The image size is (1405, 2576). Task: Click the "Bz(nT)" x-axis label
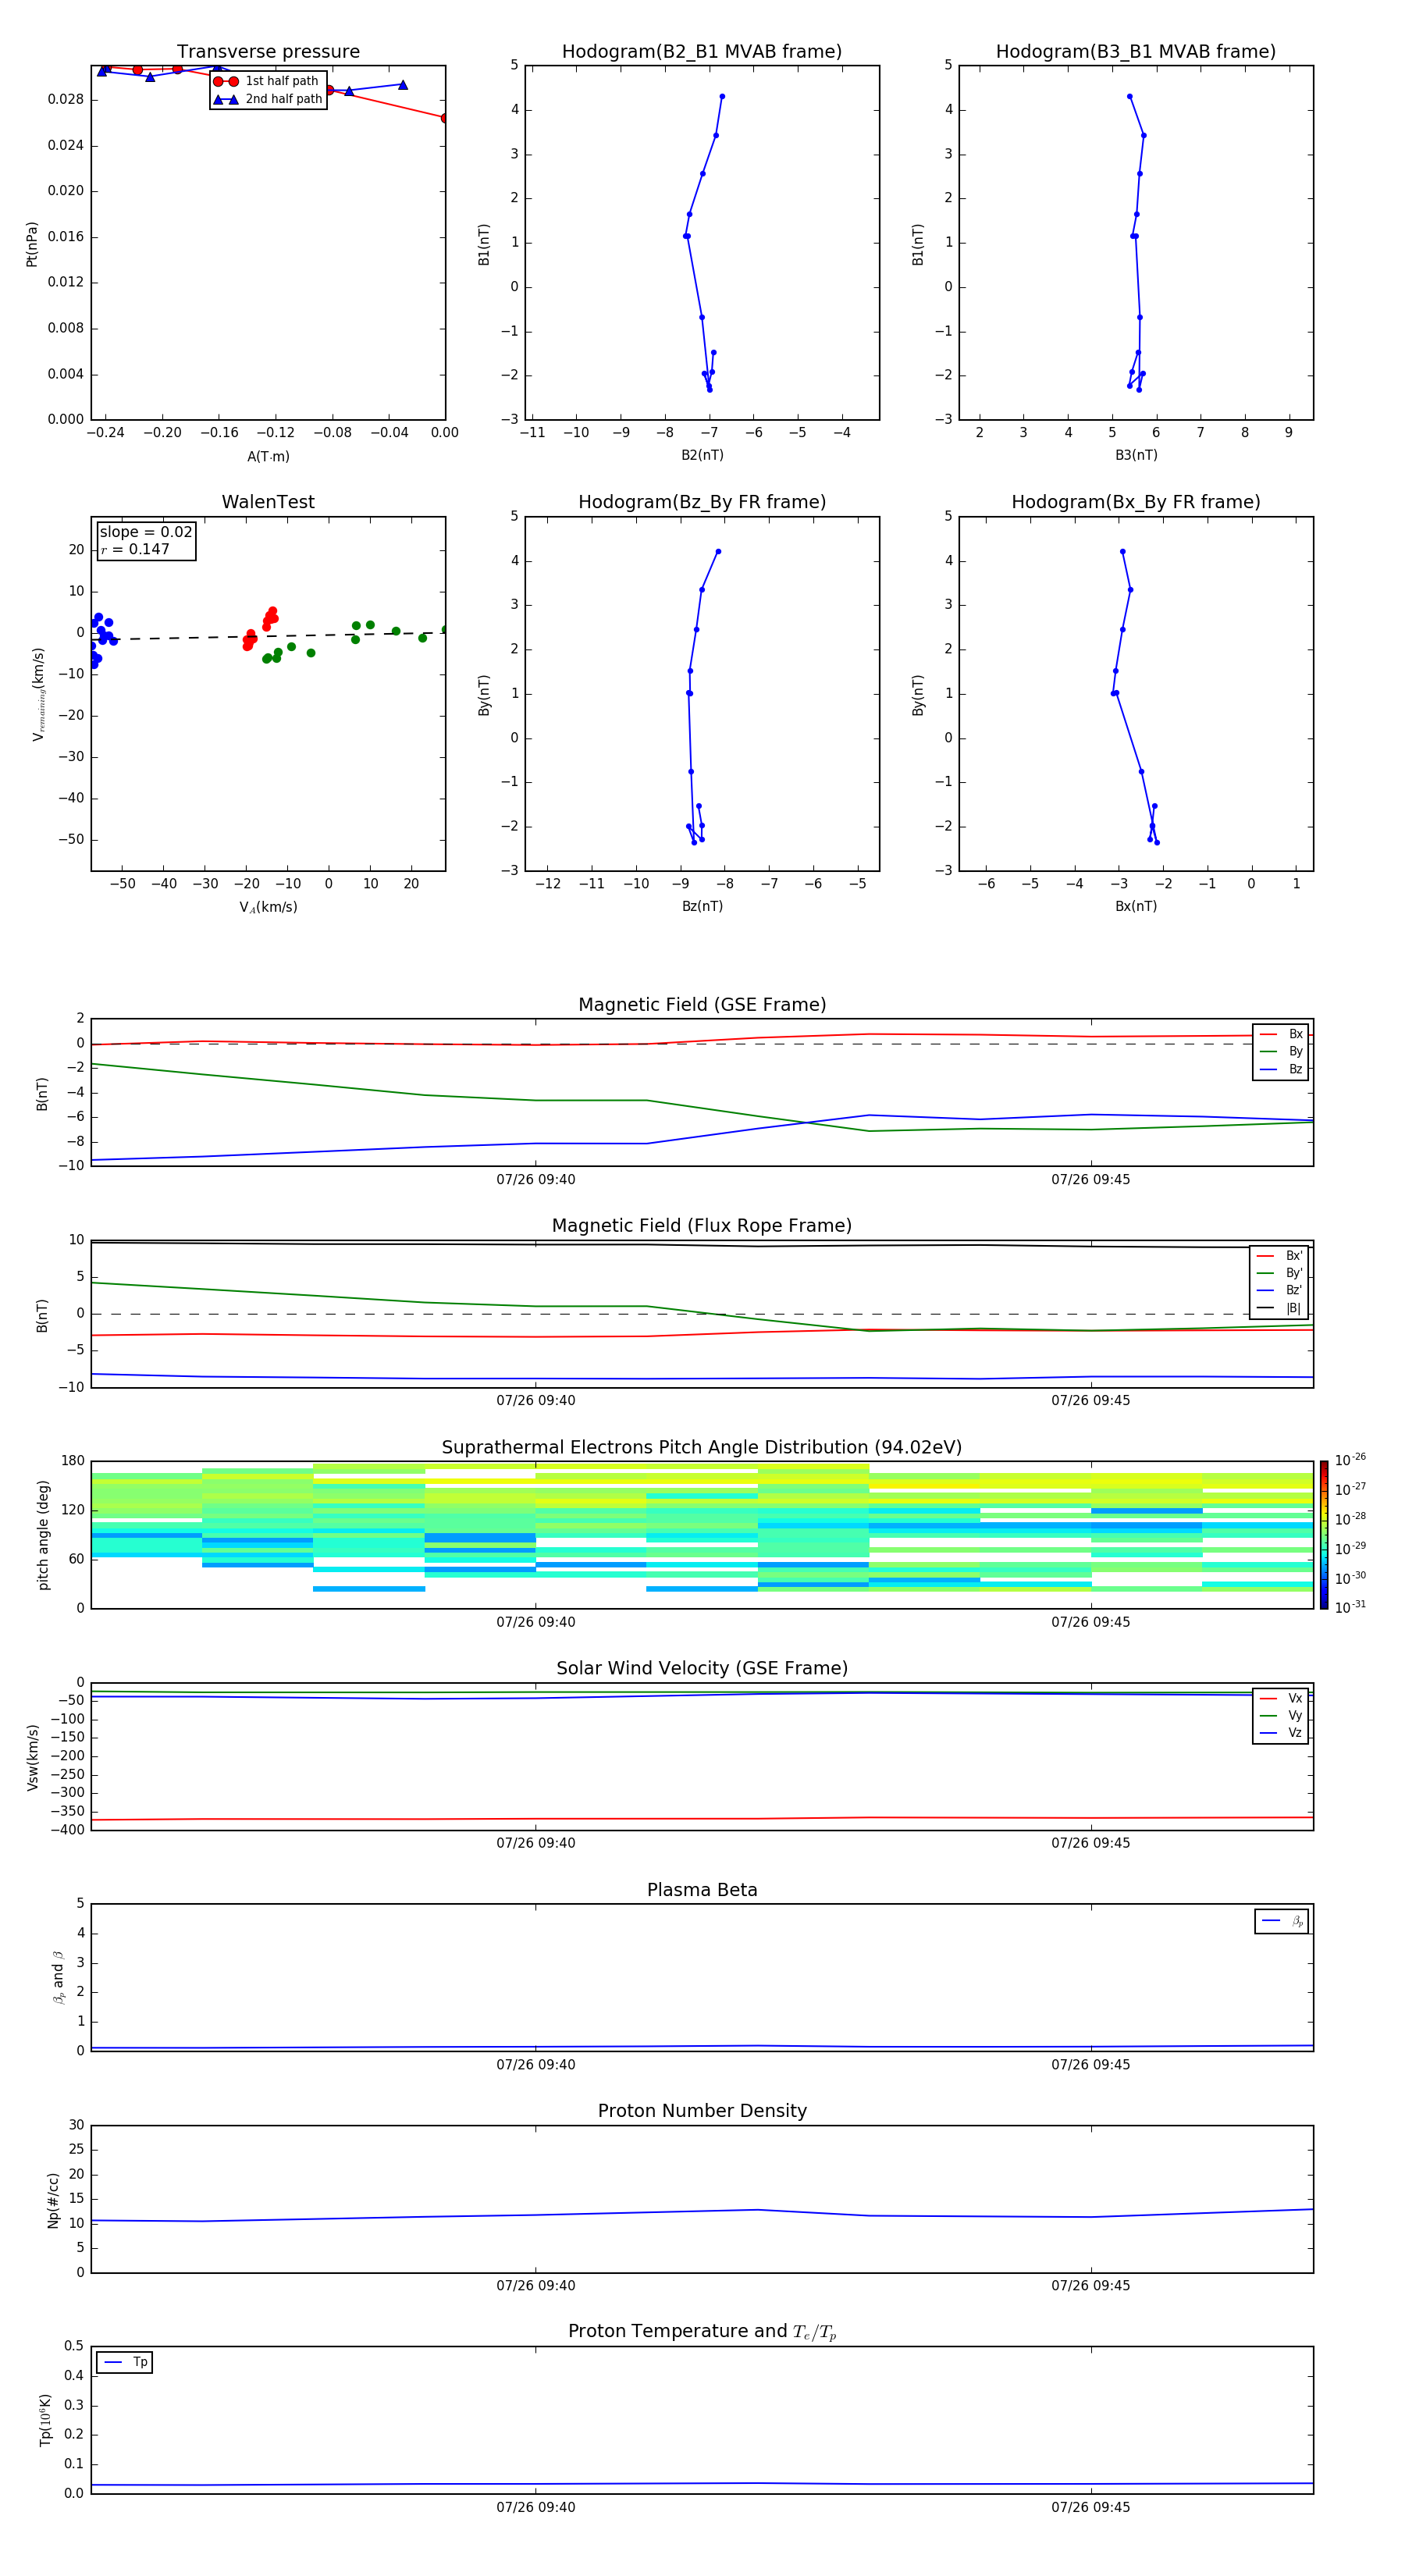[702, 906]
